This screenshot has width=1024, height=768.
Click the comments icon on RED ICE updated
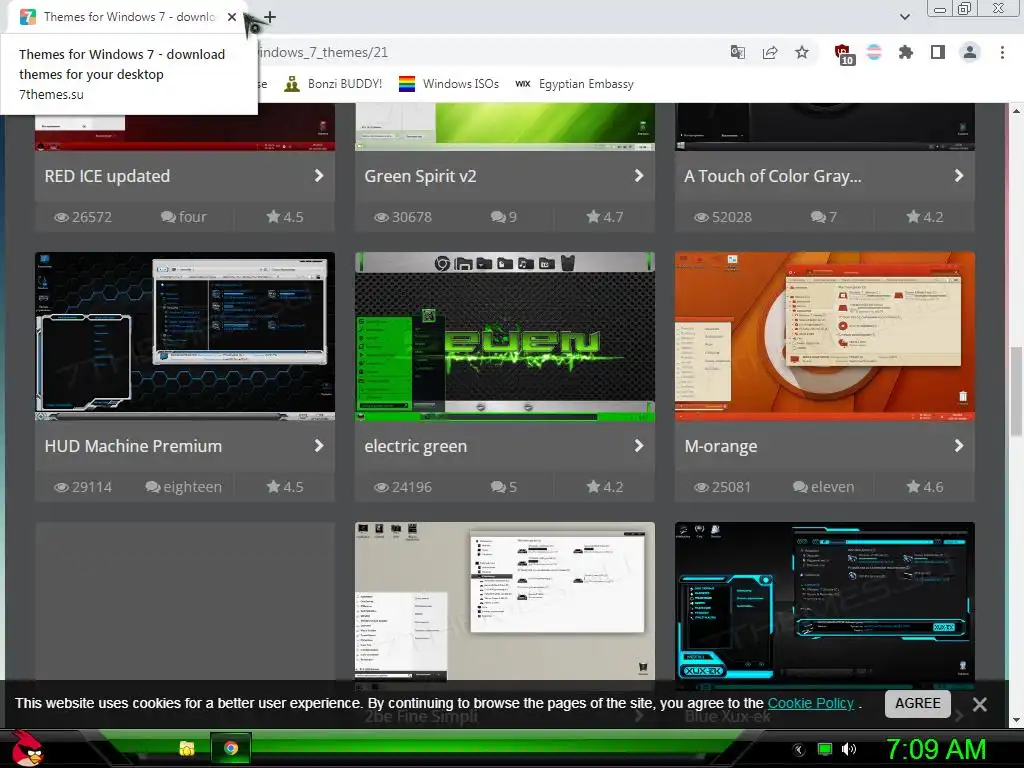[168, 217]
